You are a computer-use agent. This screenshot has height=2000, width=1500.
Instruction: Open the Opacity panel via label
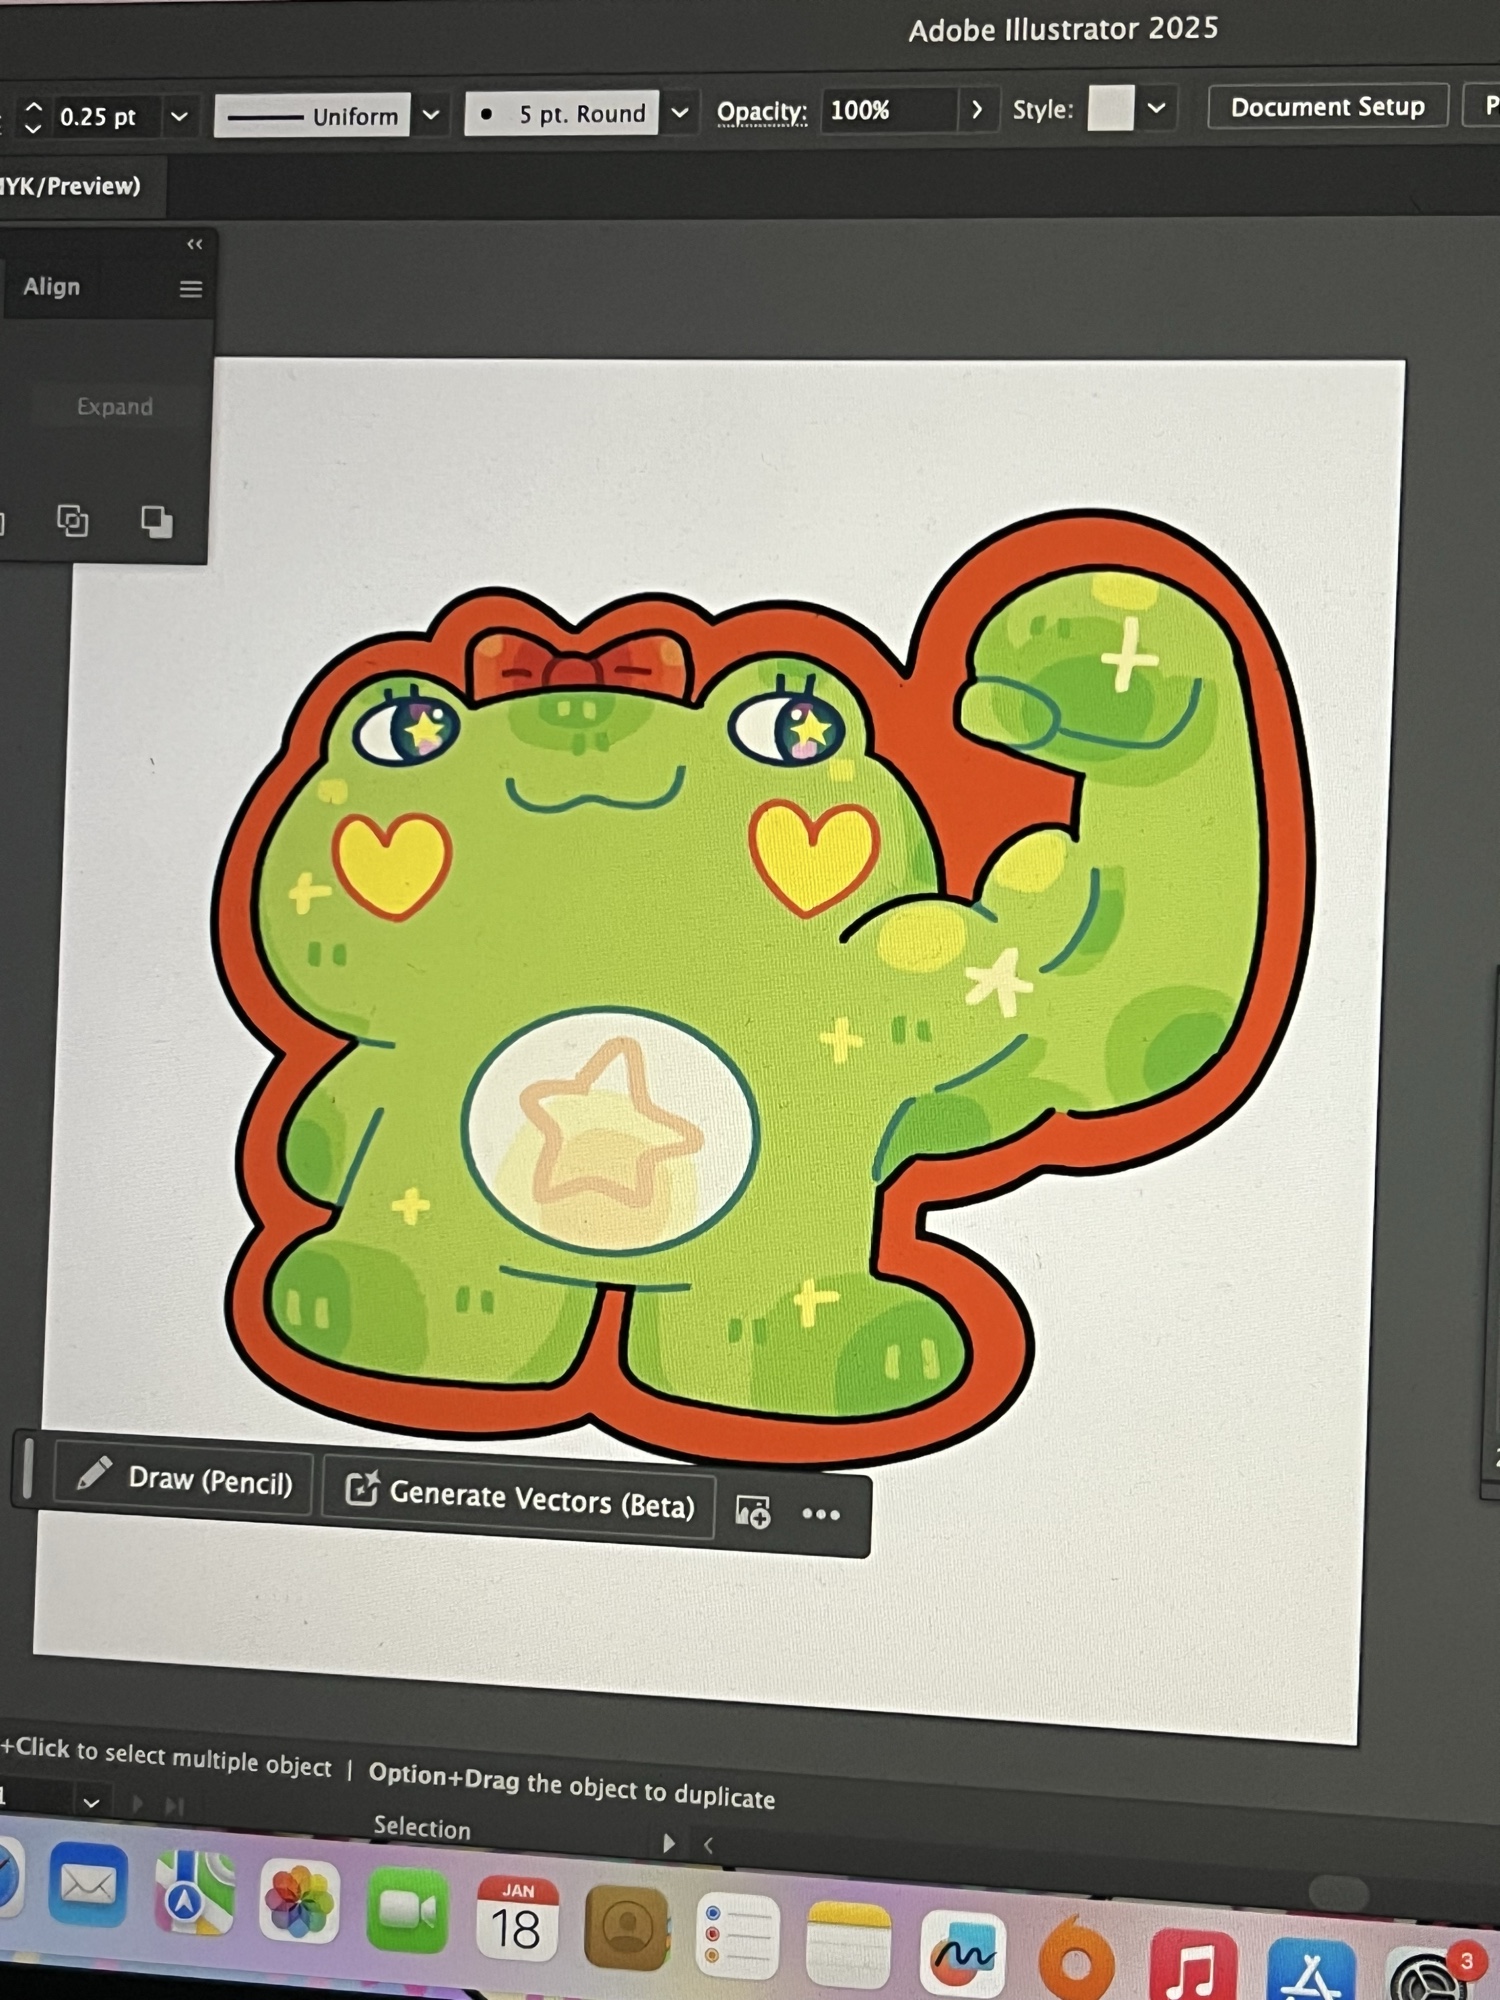[761, 112]
